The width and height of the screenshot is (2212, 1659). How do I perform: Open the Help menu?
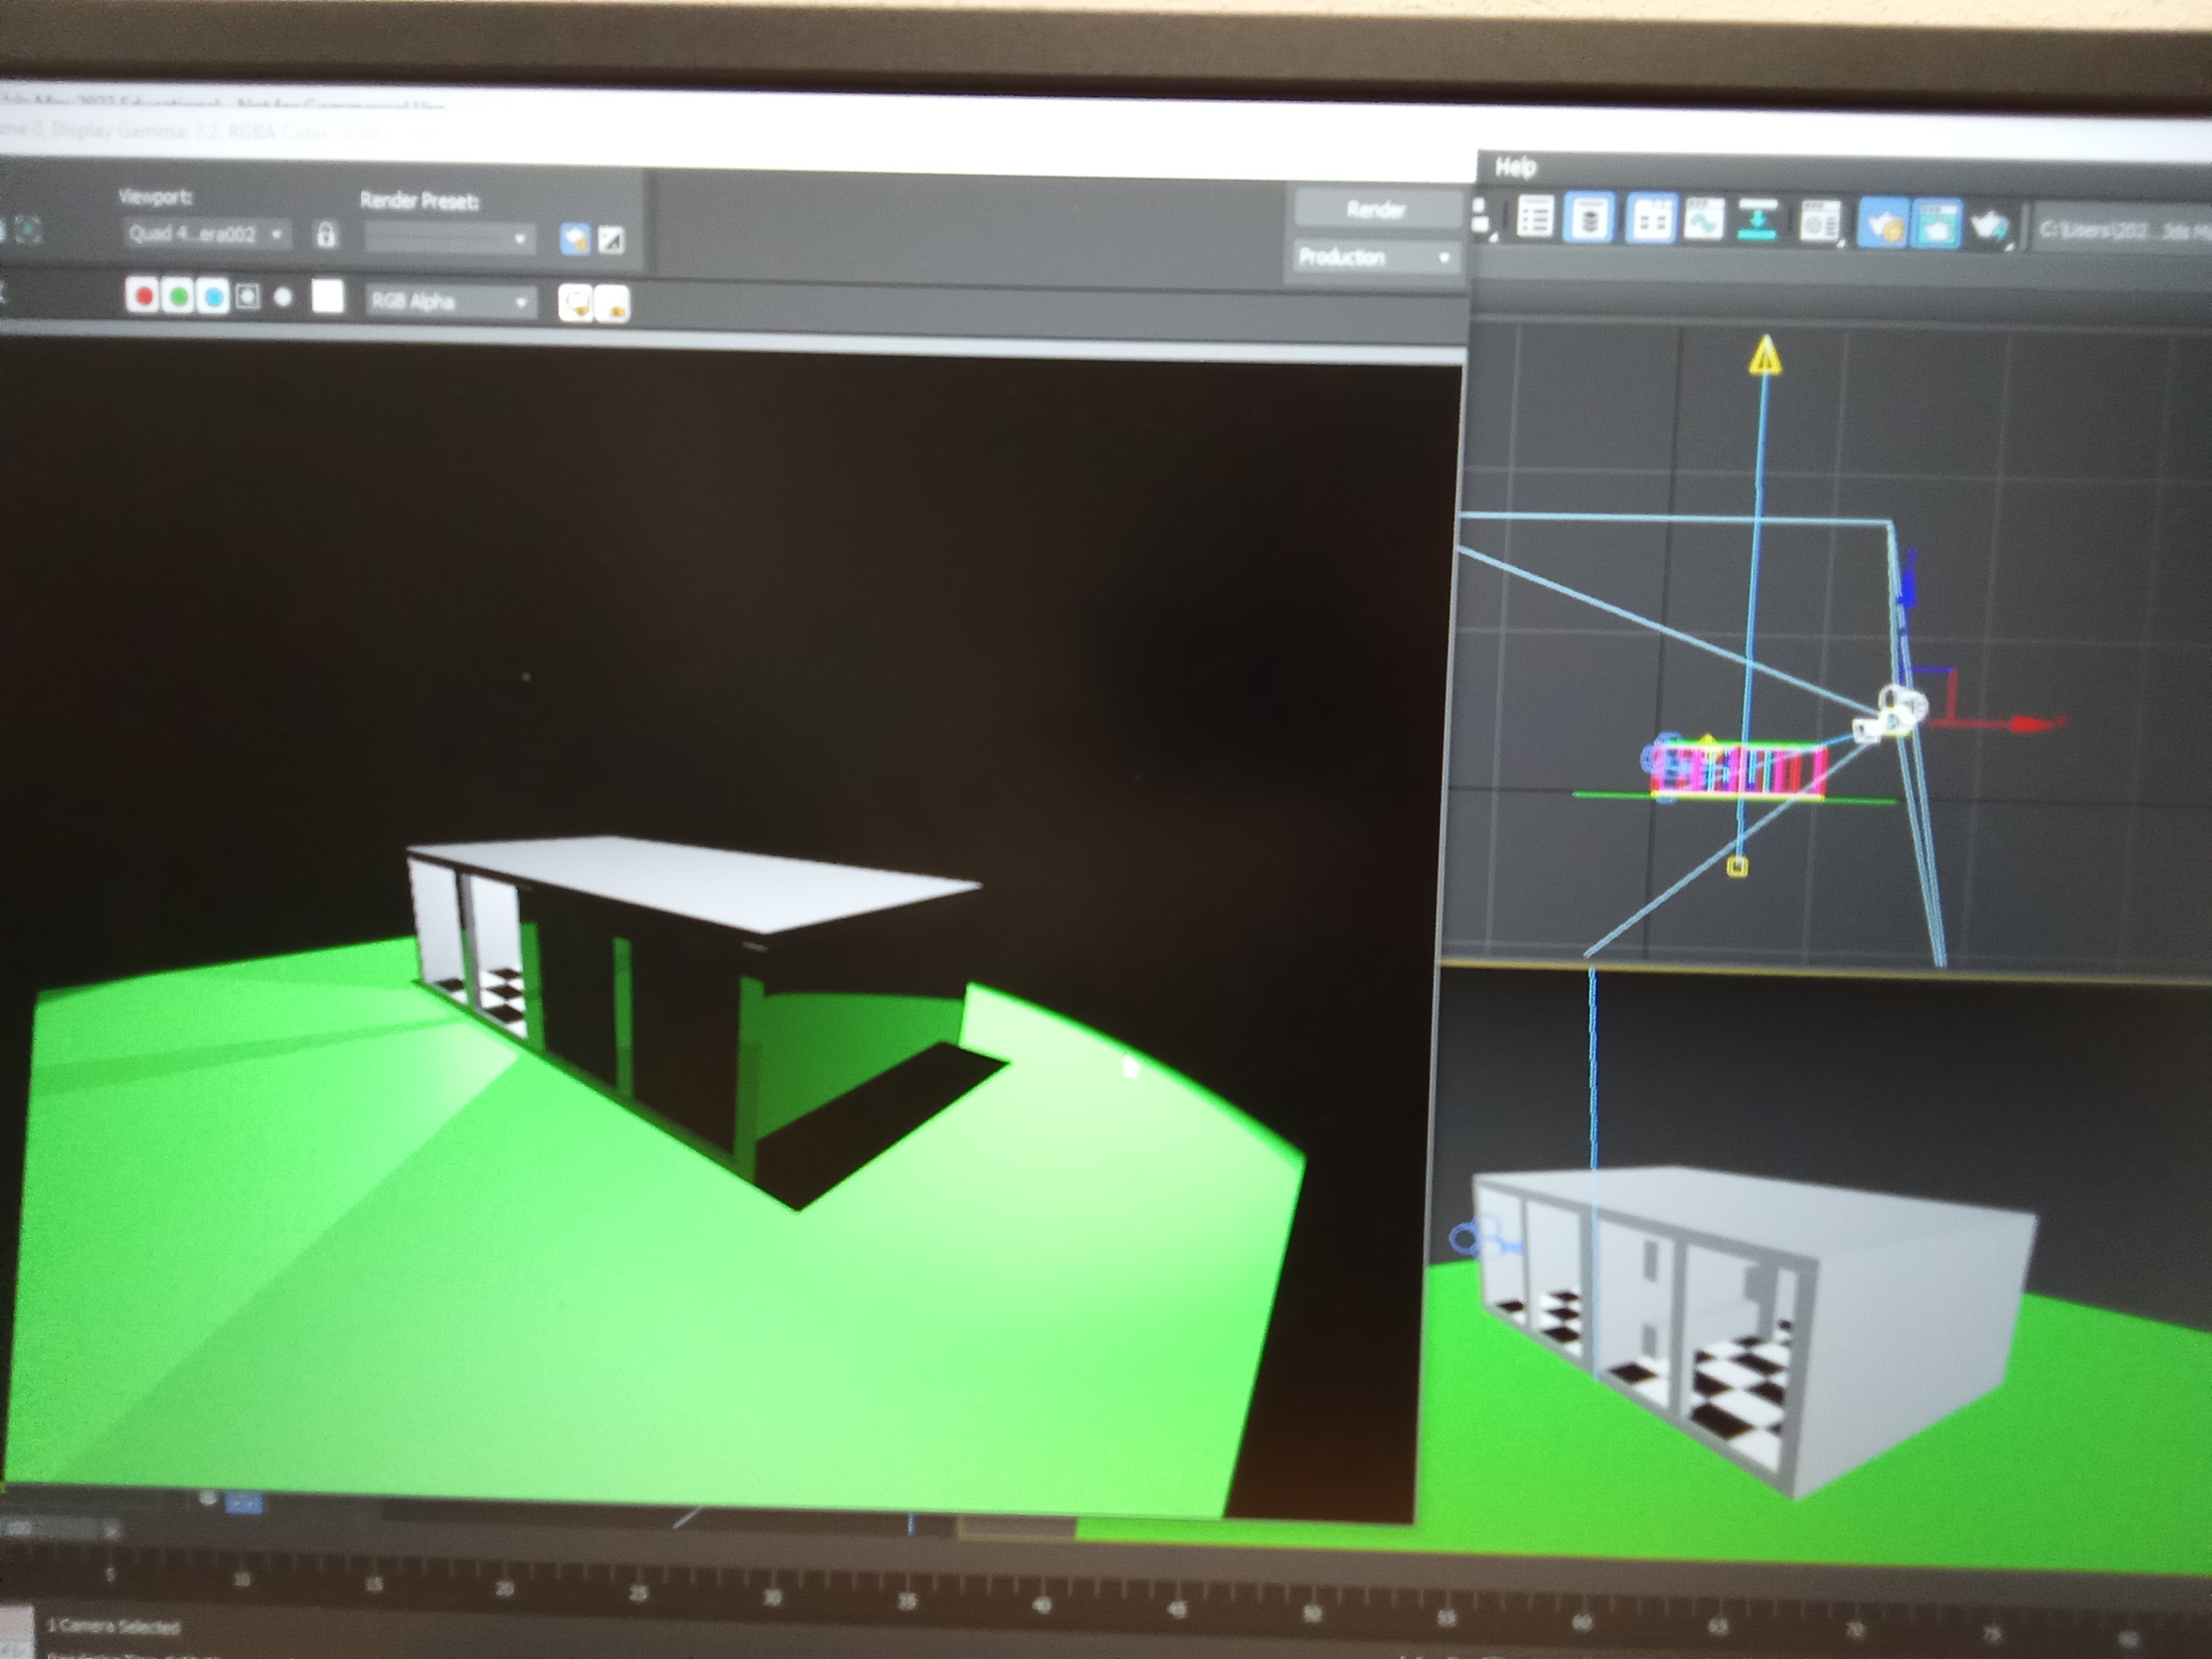click(1515, 167)
